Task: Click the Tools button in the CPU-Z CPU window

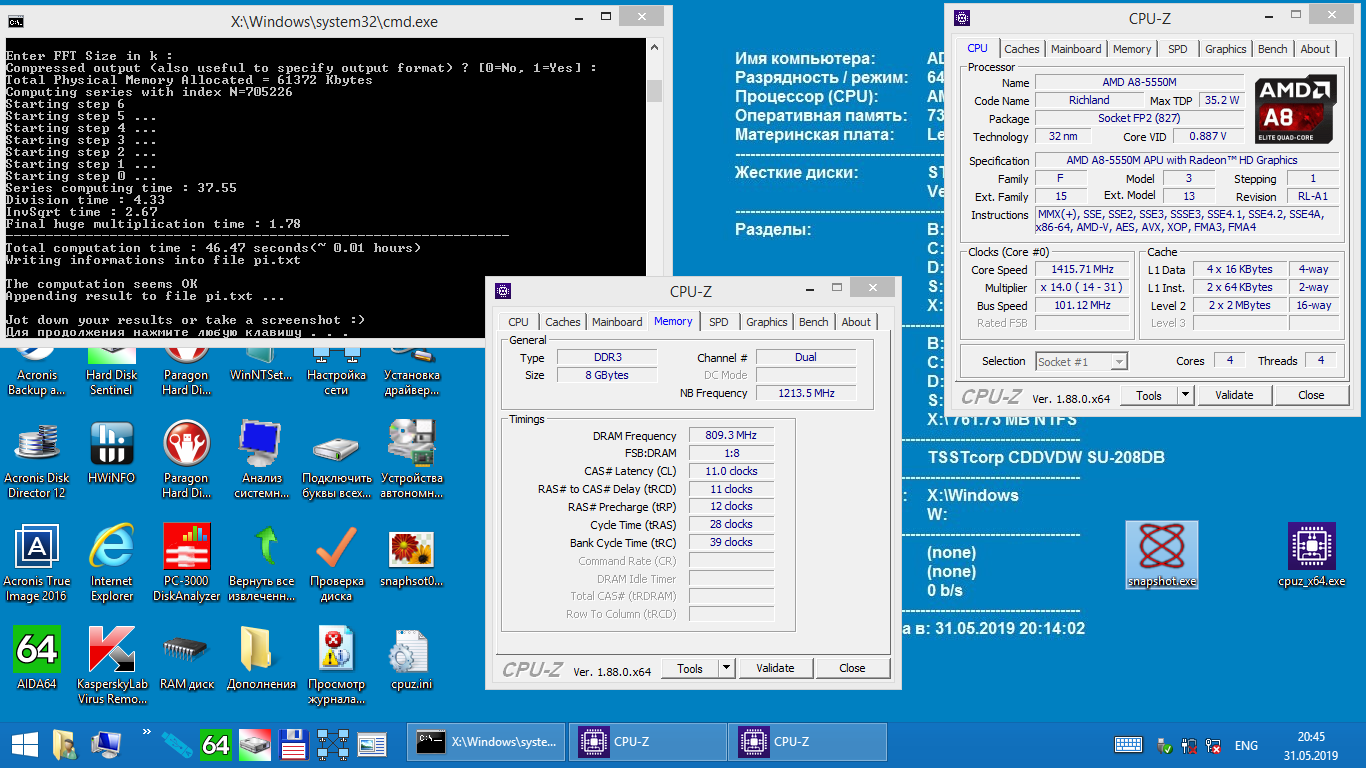Action: point(1149,395)
